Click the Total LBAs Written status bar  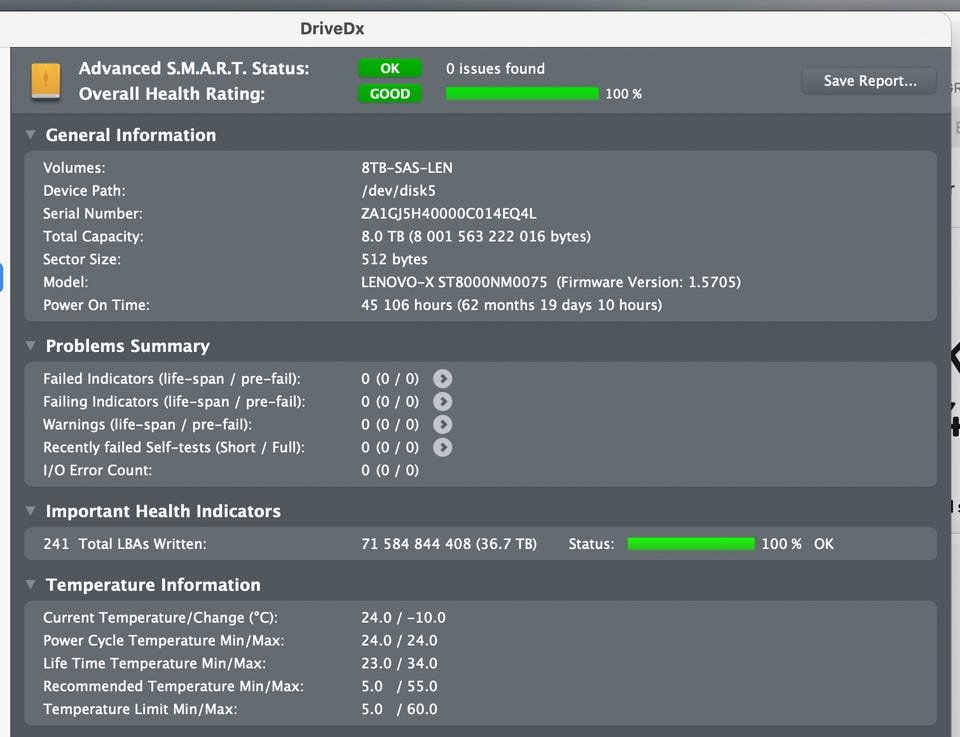691,544
